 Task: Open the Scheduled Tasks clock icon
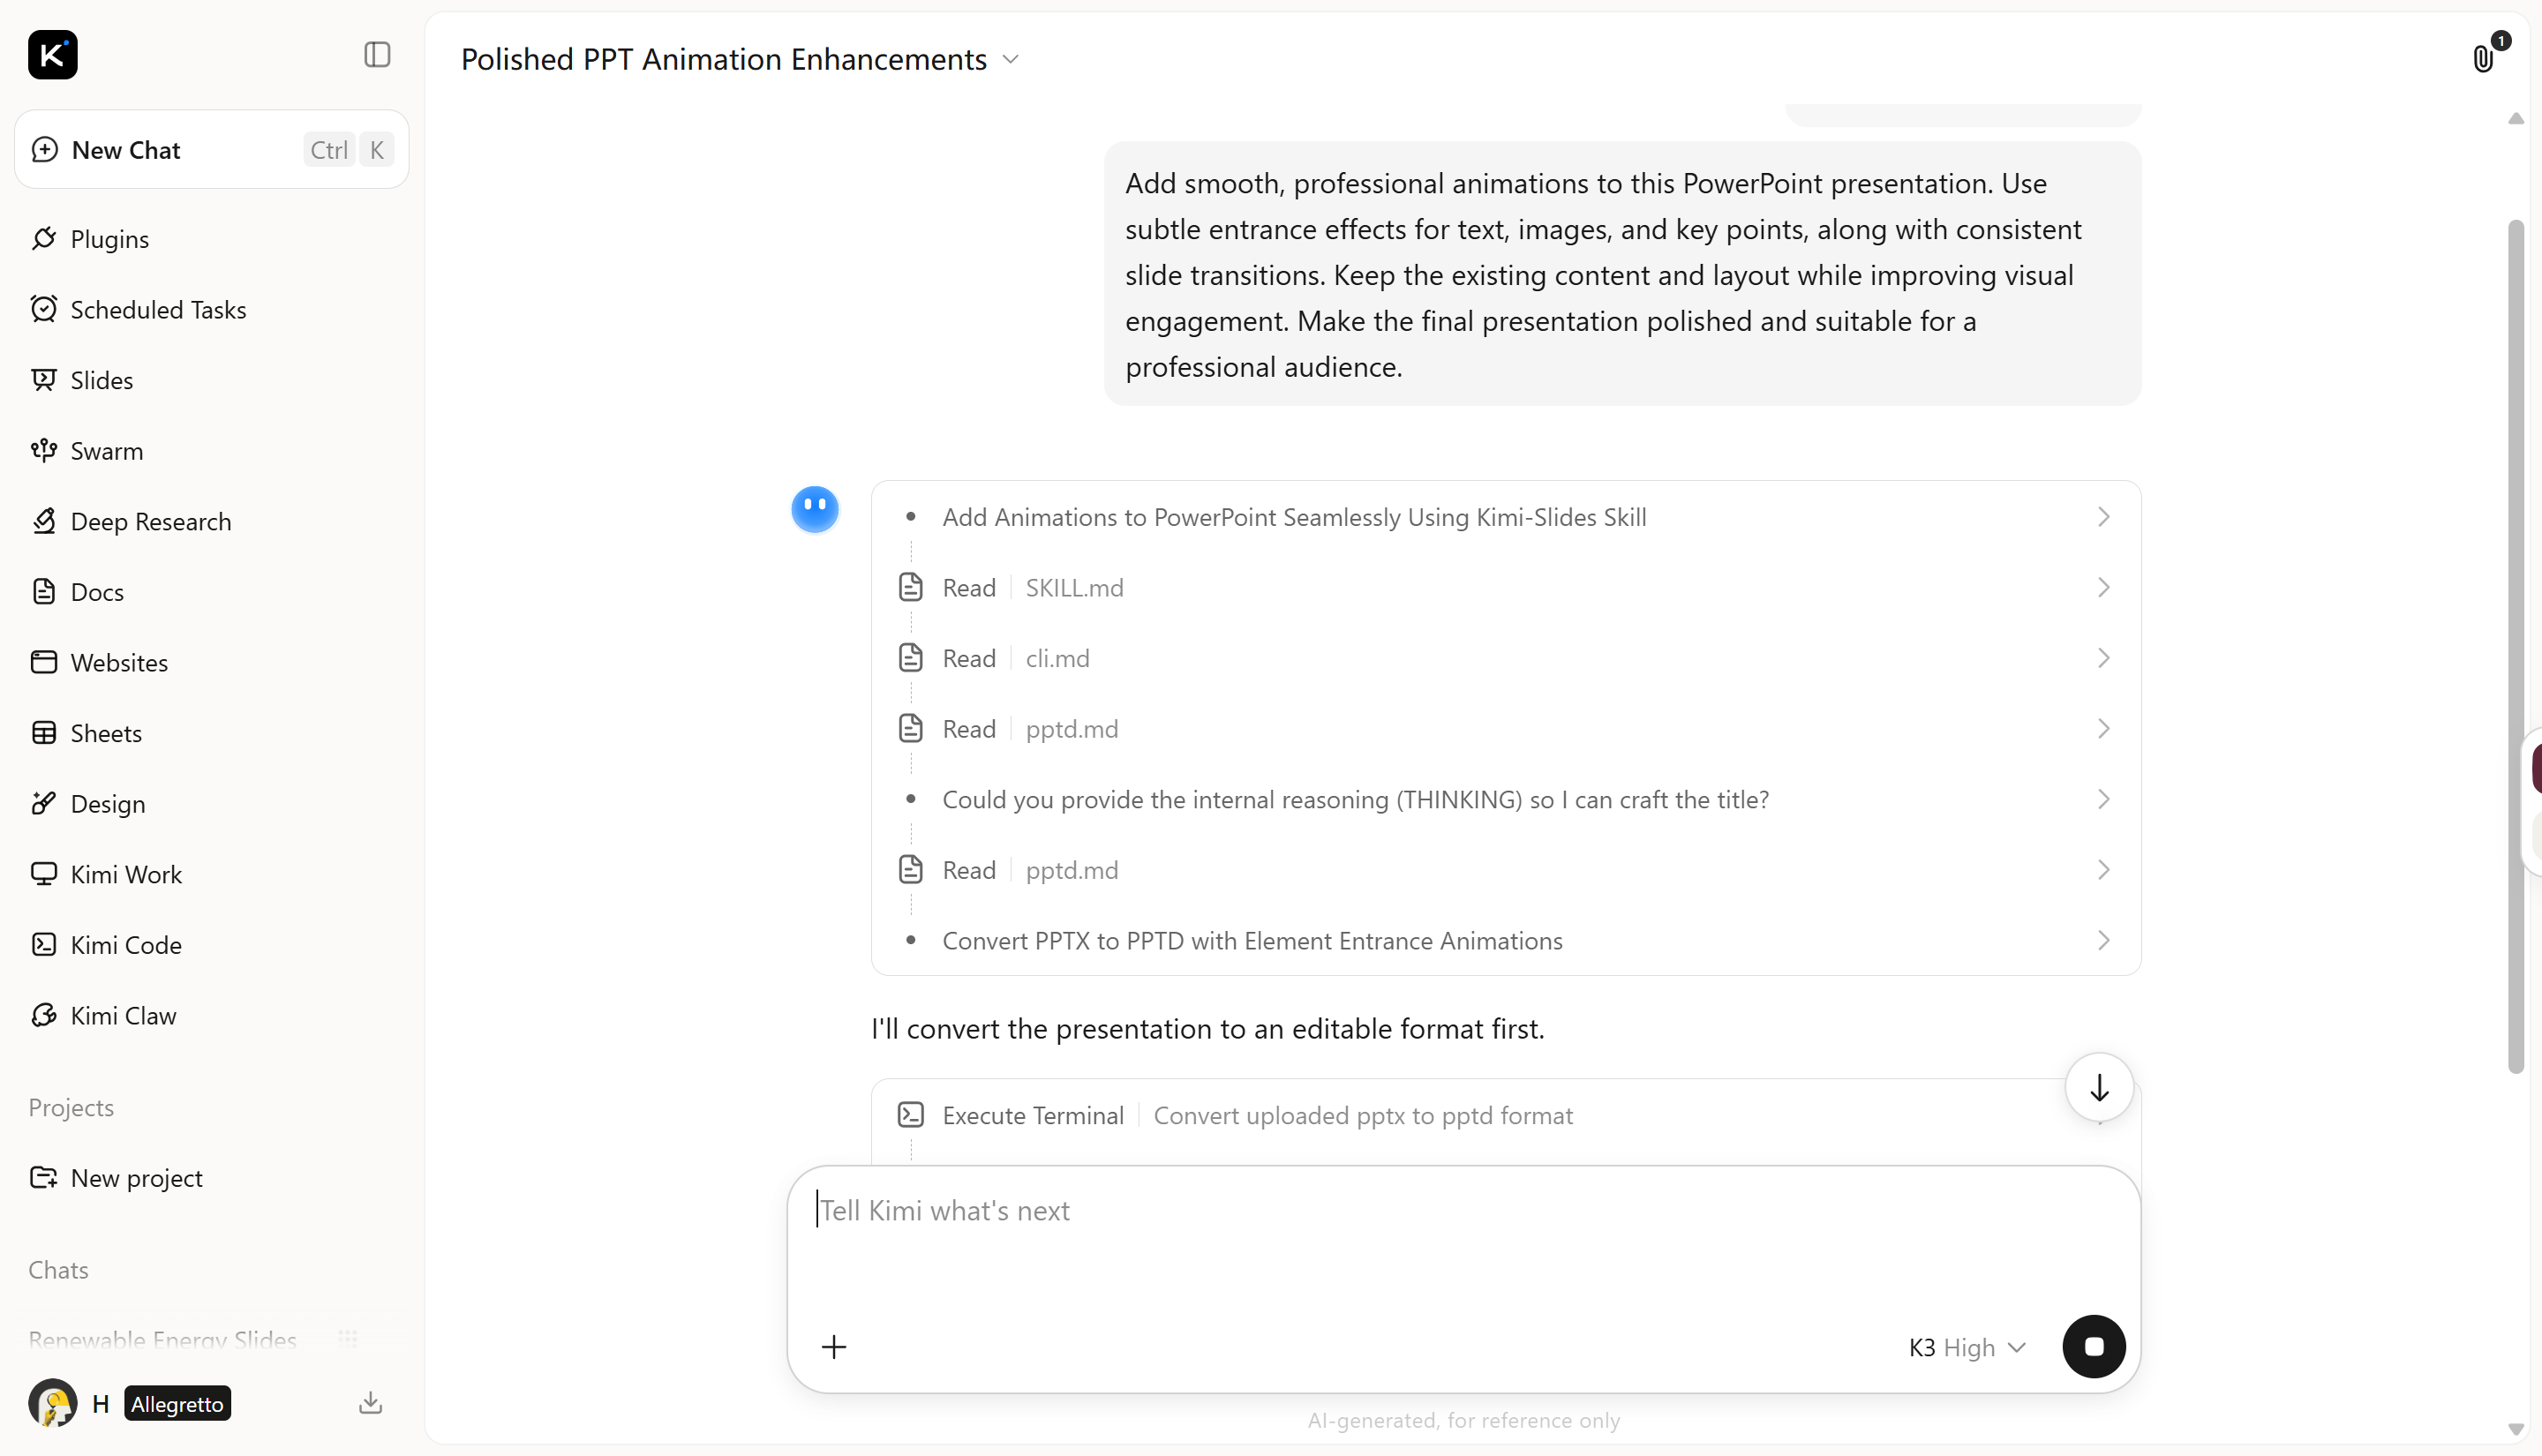[x=44, y=309]
